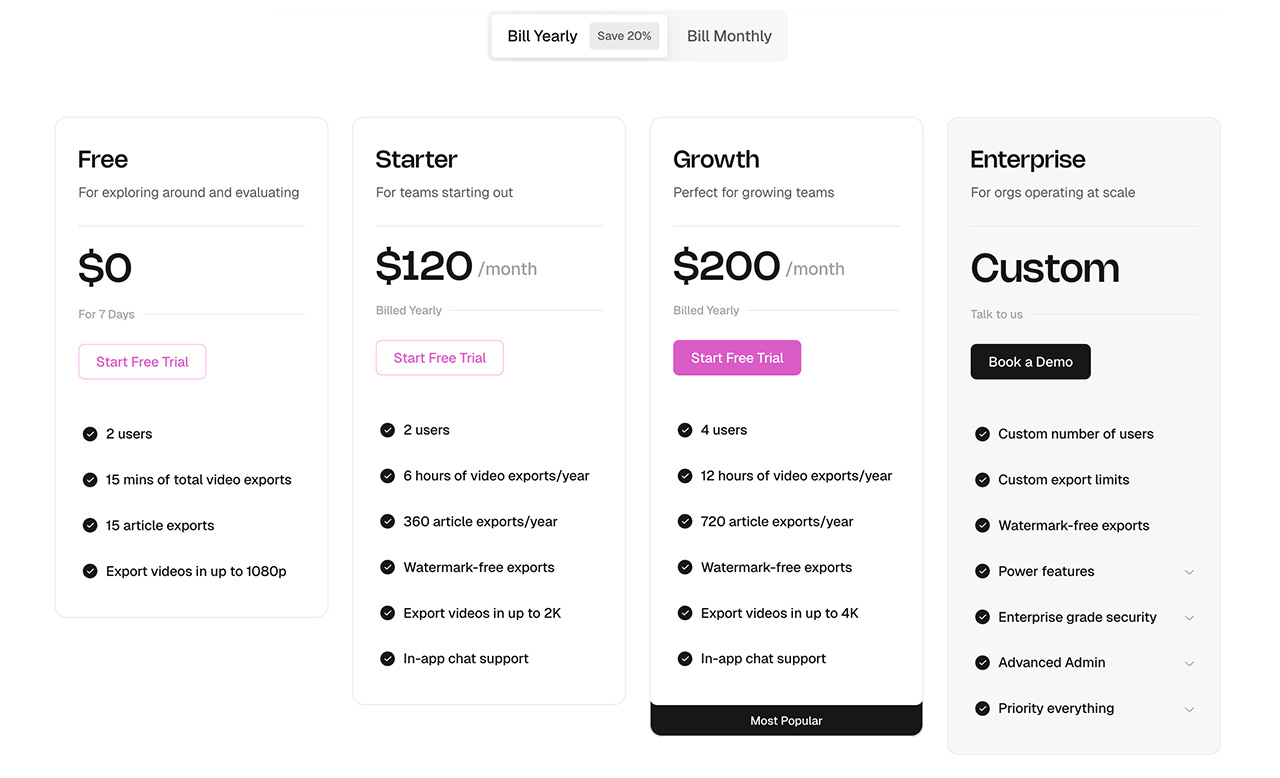Select the Bill Yearly billing option
1280x778 pixels.
pos(542,36)
